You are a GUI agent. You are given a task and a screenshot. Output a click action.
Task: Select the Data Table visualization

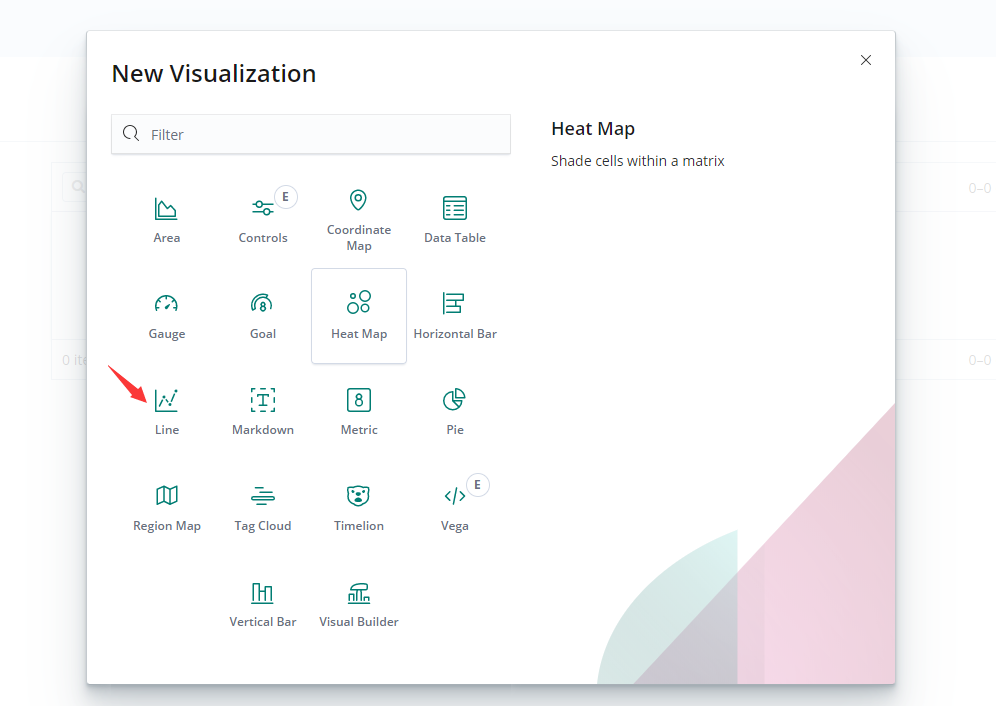pos(455,220)
